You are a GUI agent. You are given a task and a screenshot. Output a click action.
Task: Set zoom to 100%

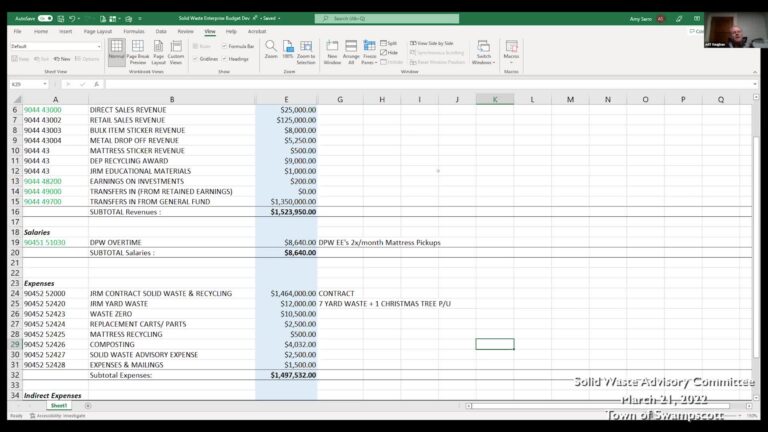point(288,50)
